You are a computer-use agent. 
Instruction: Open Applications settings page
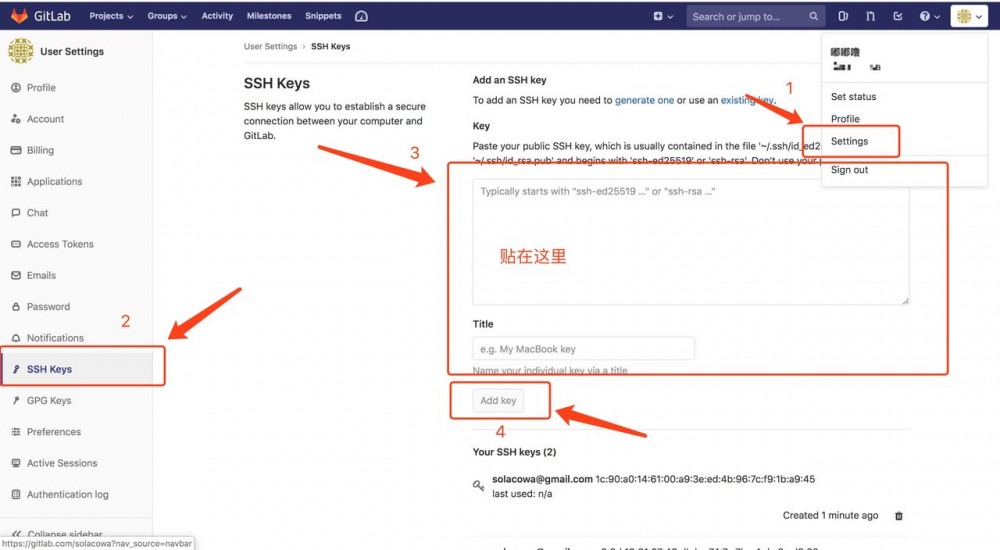point(54,181)
